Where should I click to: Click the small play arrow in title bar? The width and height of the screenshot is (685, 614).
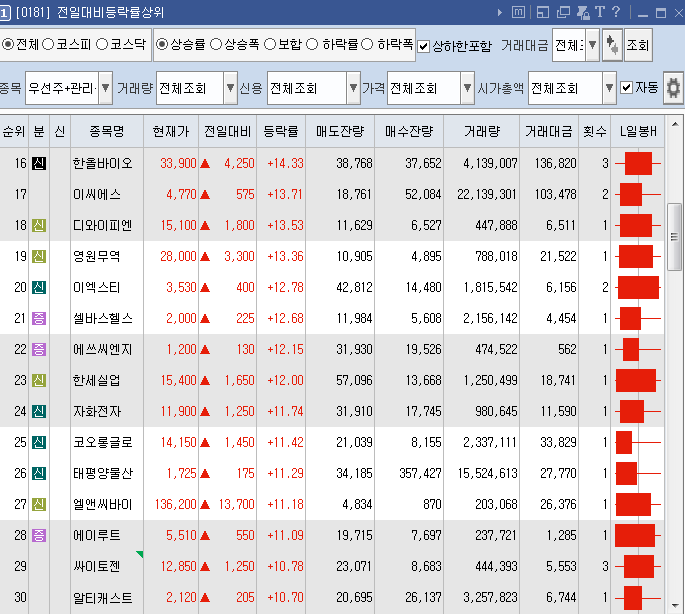[500, 12]
